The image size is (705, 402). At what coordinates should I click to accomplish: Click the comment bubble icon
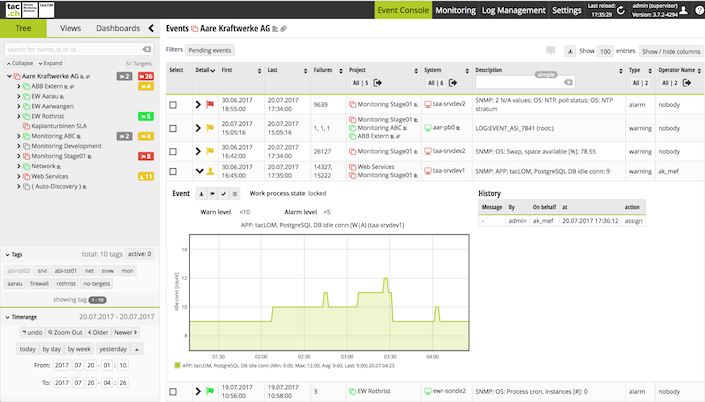551,50
